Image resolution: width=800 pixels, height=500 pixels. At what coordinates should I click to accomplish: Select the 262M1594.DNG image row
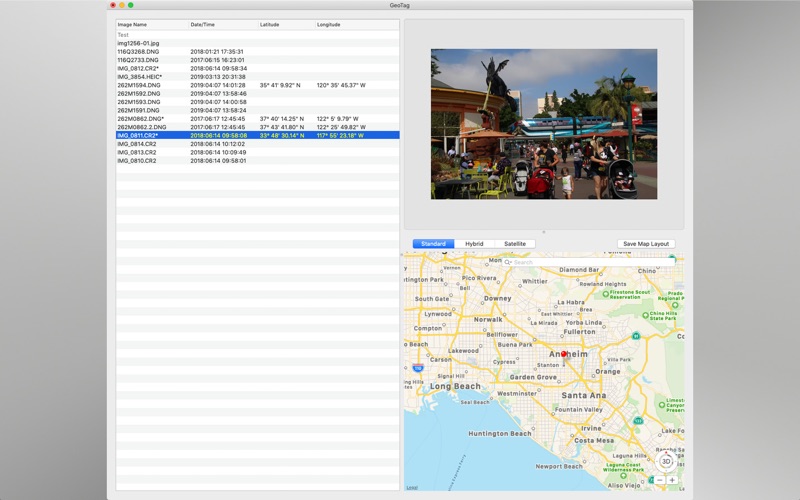click(x=140, y=85)
